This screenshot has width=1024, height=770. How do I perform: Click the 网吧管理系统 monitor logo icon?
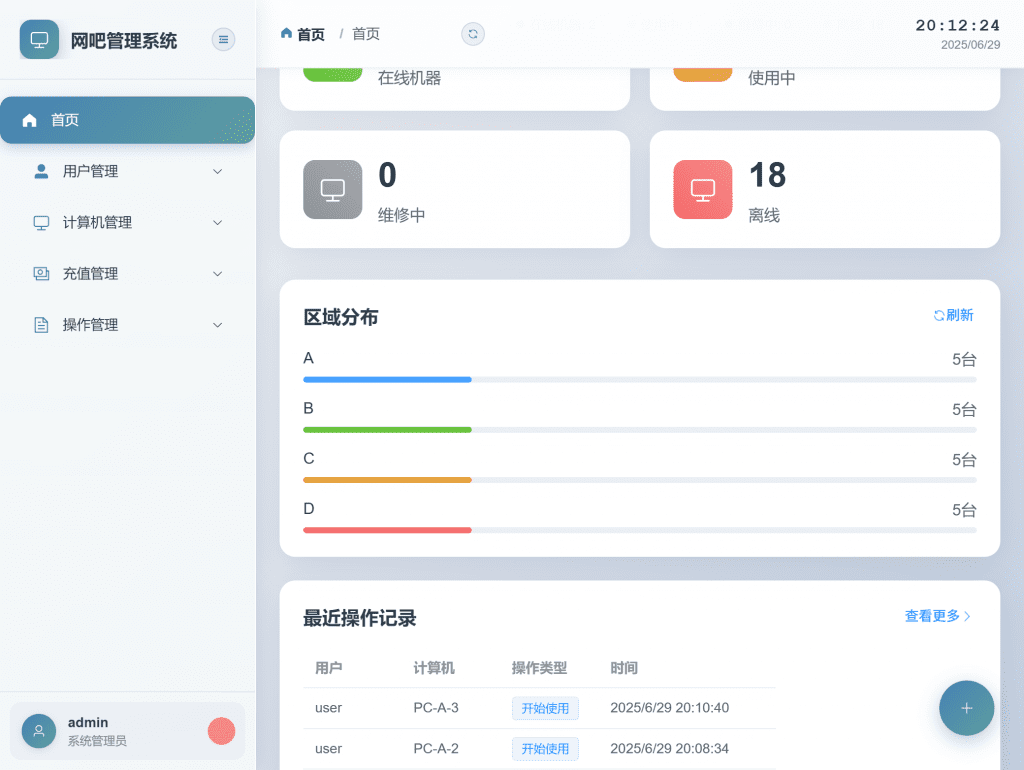[39, 40]
